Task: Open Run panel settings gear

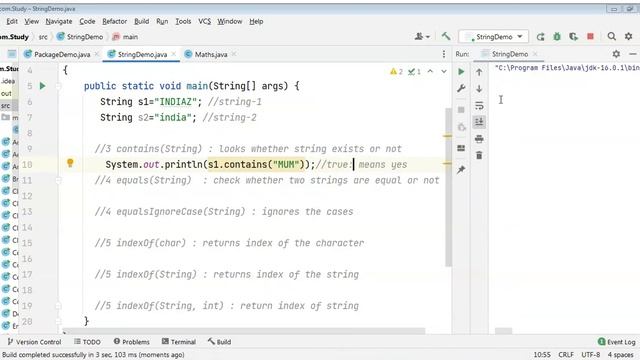Action: point(616,54)
